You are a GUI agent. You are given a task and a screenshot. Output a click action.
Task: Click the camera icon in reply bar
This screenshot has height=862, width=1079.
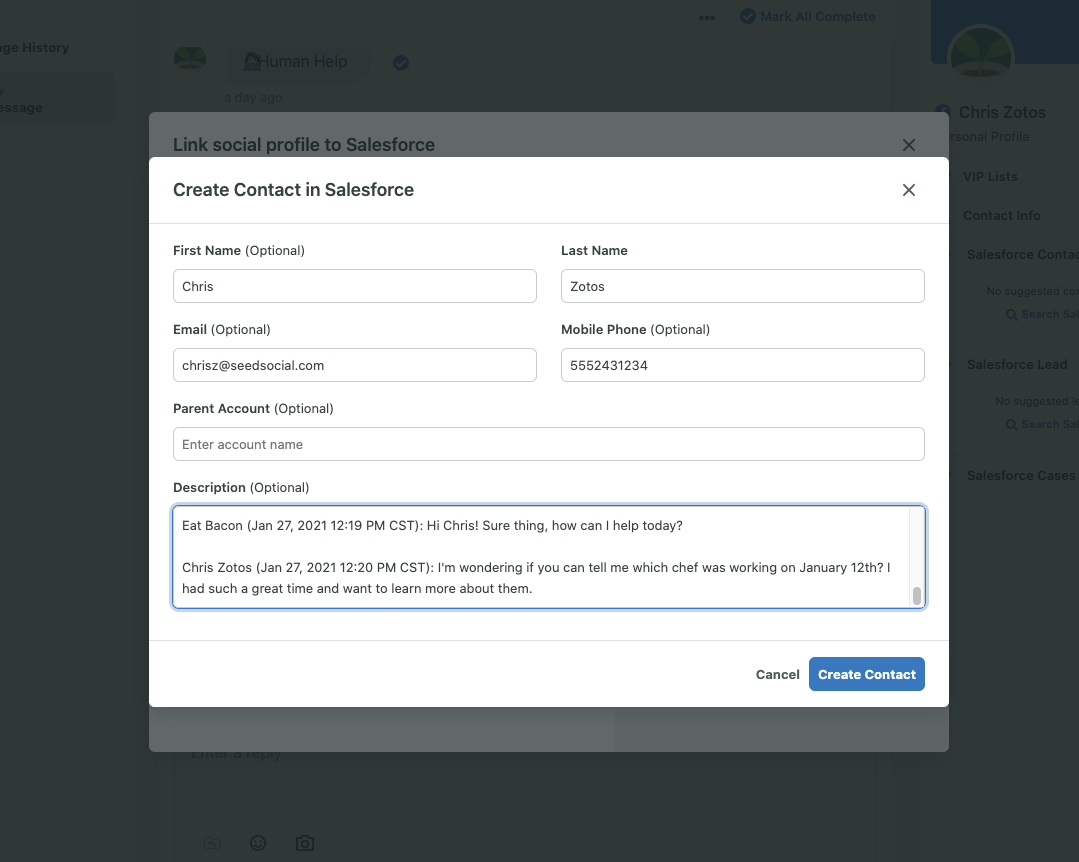[305, 843]
